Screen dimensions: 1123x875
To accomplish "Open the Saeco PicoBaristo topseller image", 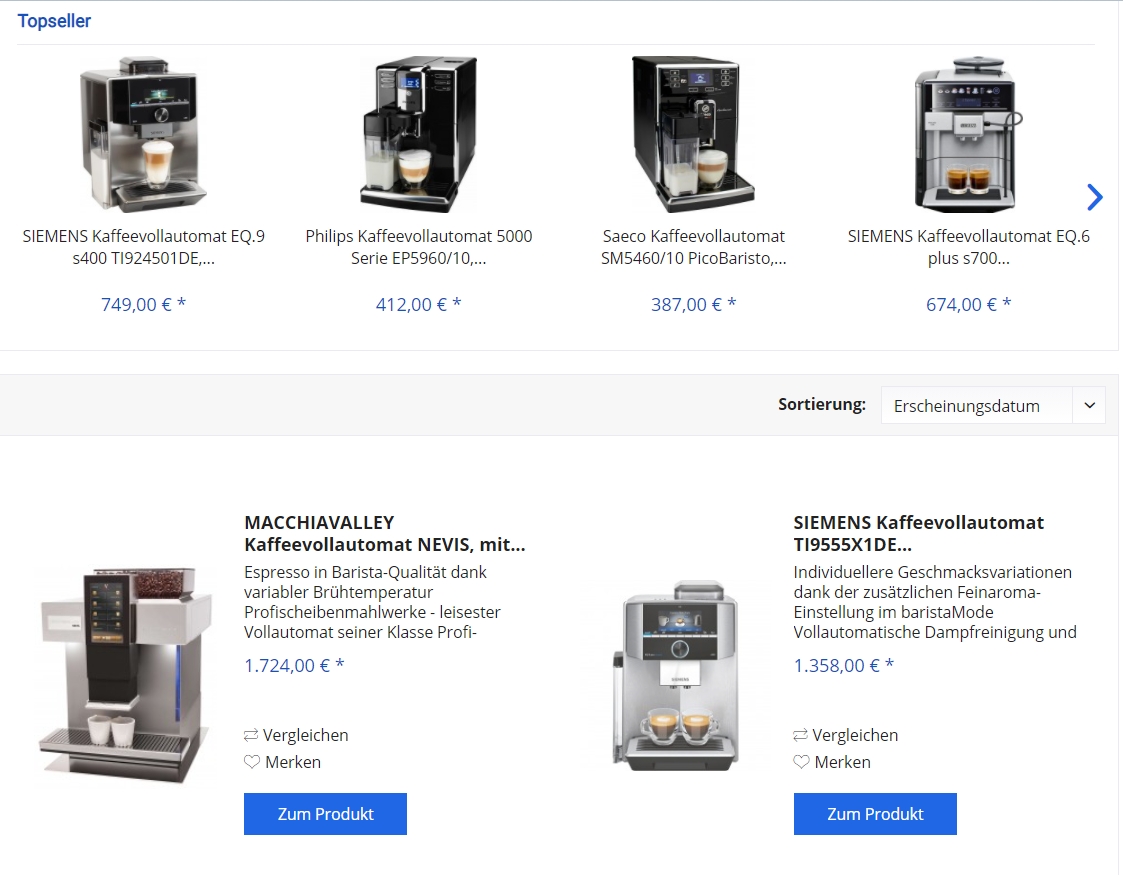I will 693,134.
